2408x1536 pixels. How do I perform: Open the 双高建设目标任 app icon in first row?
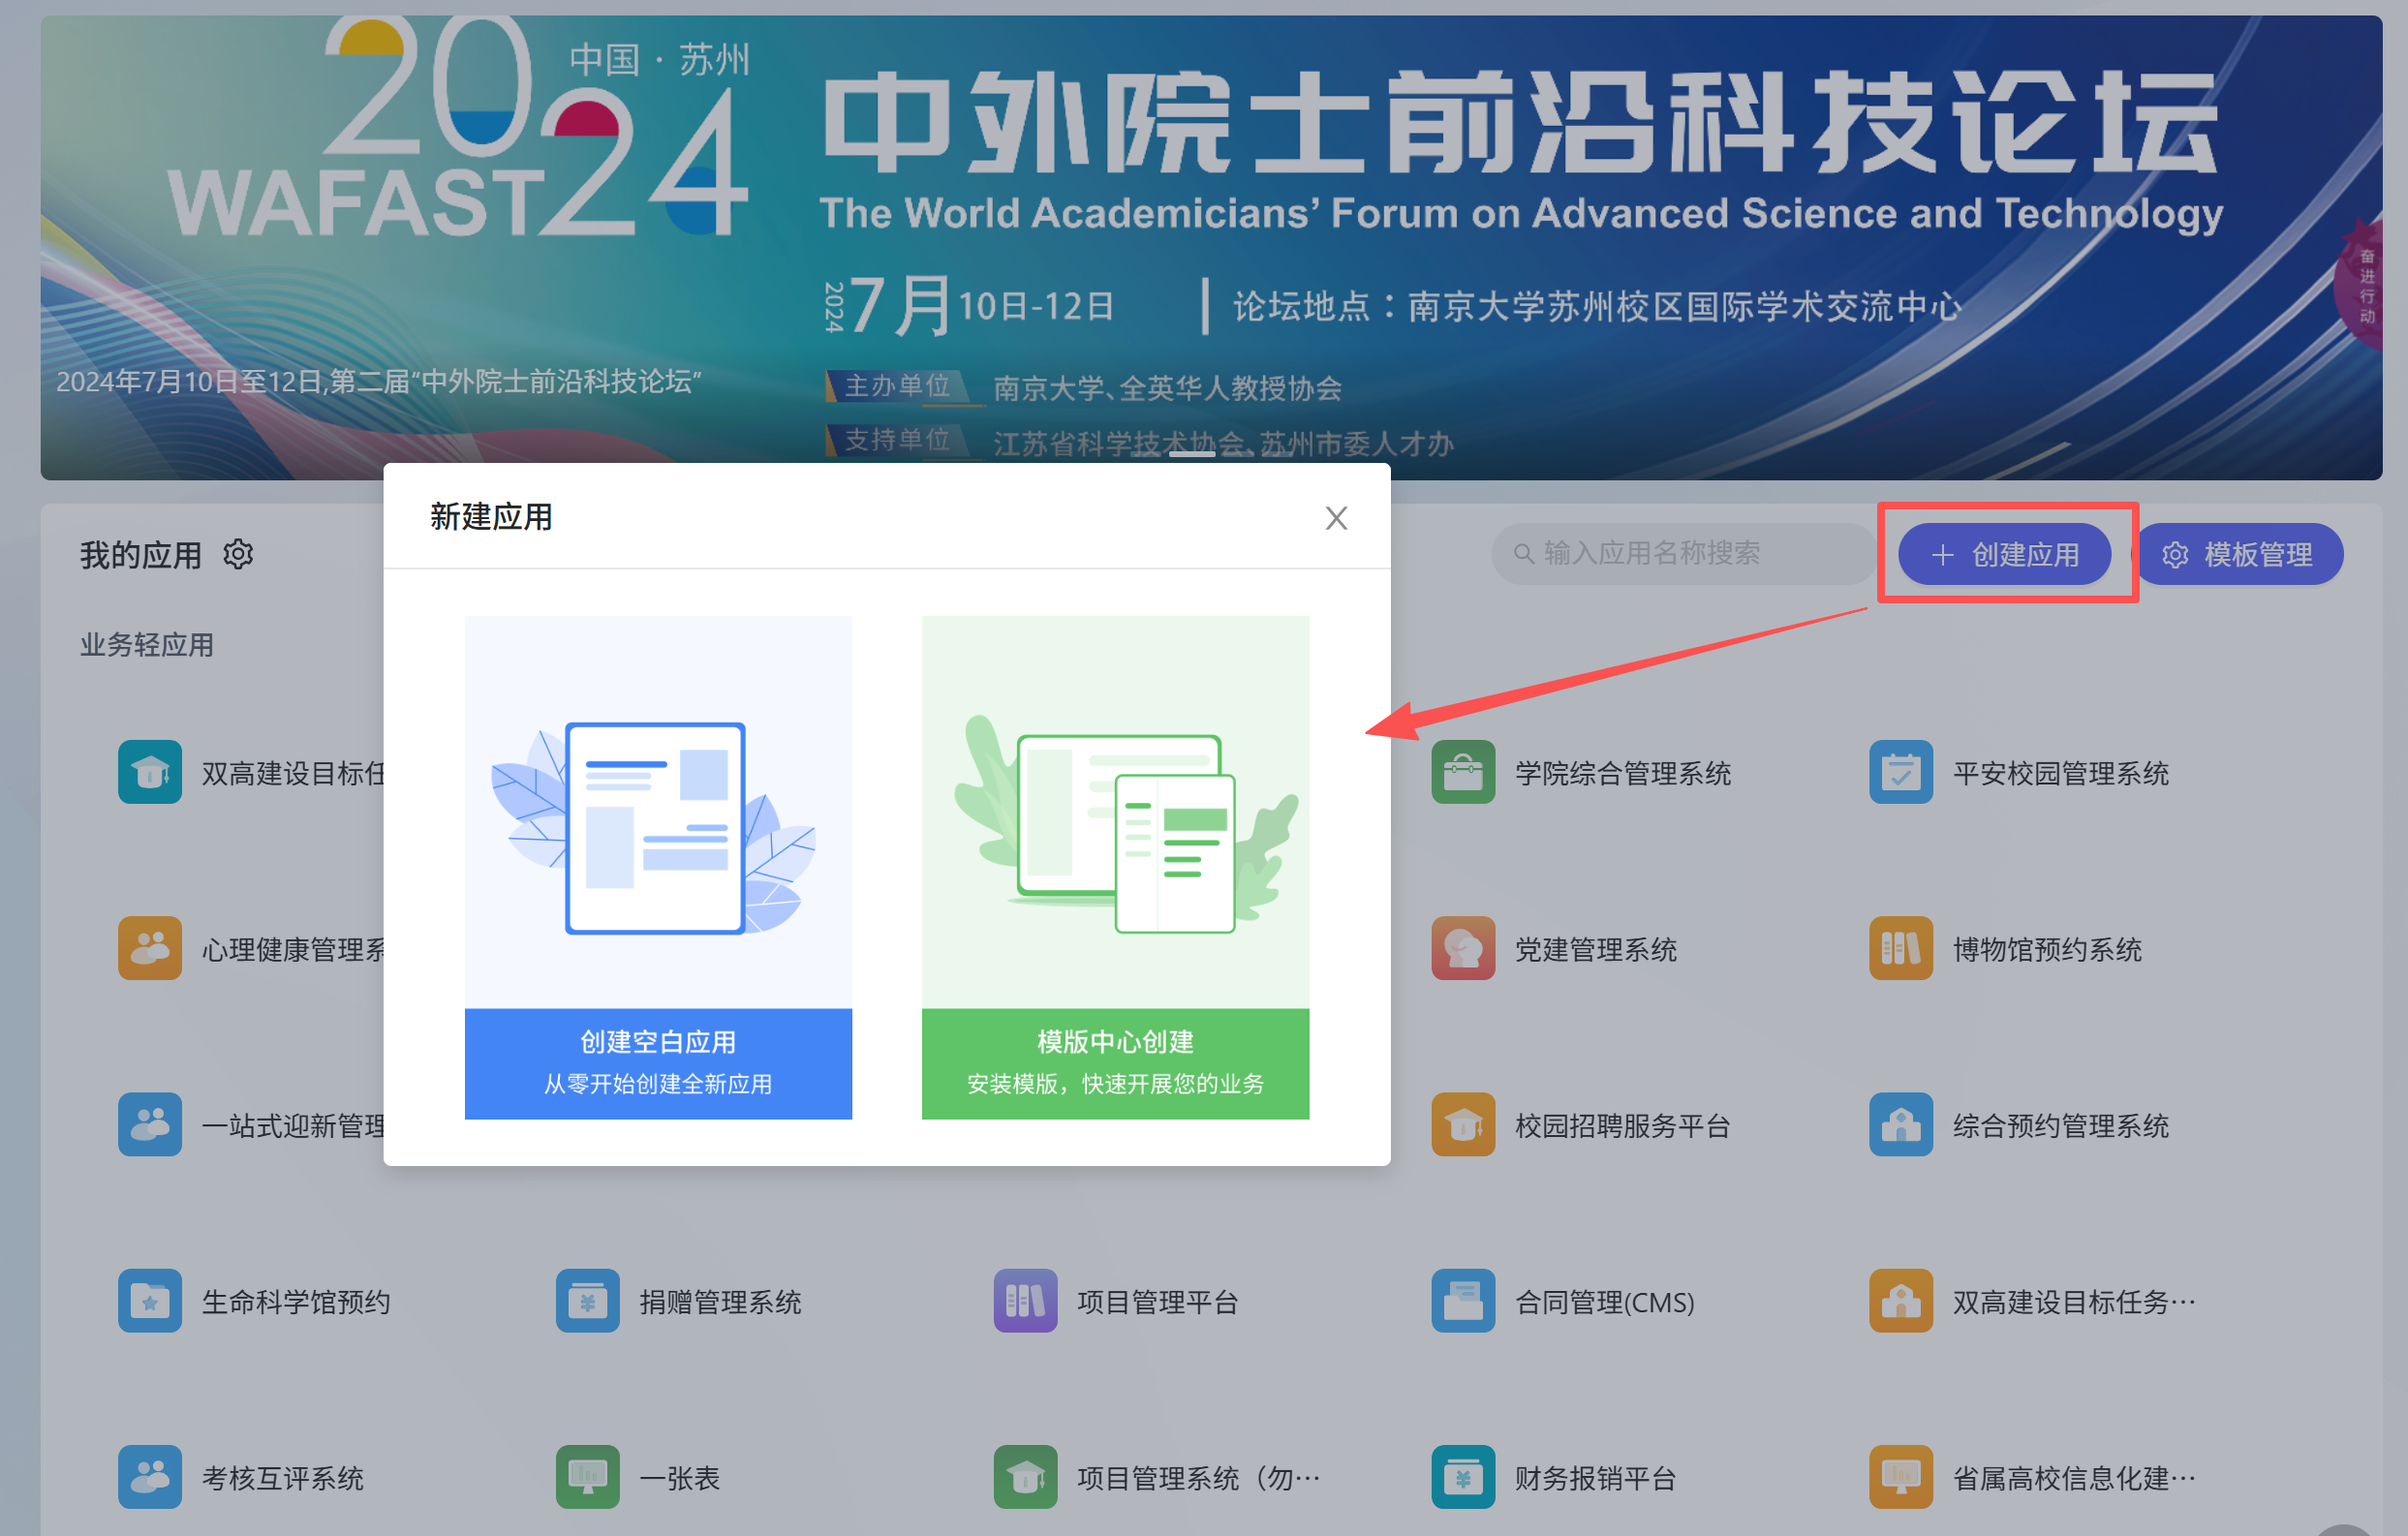(150, 772)
